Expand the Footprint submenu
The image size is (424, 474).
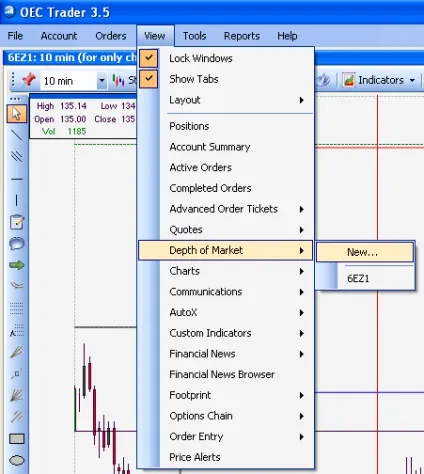pos(225,395)
